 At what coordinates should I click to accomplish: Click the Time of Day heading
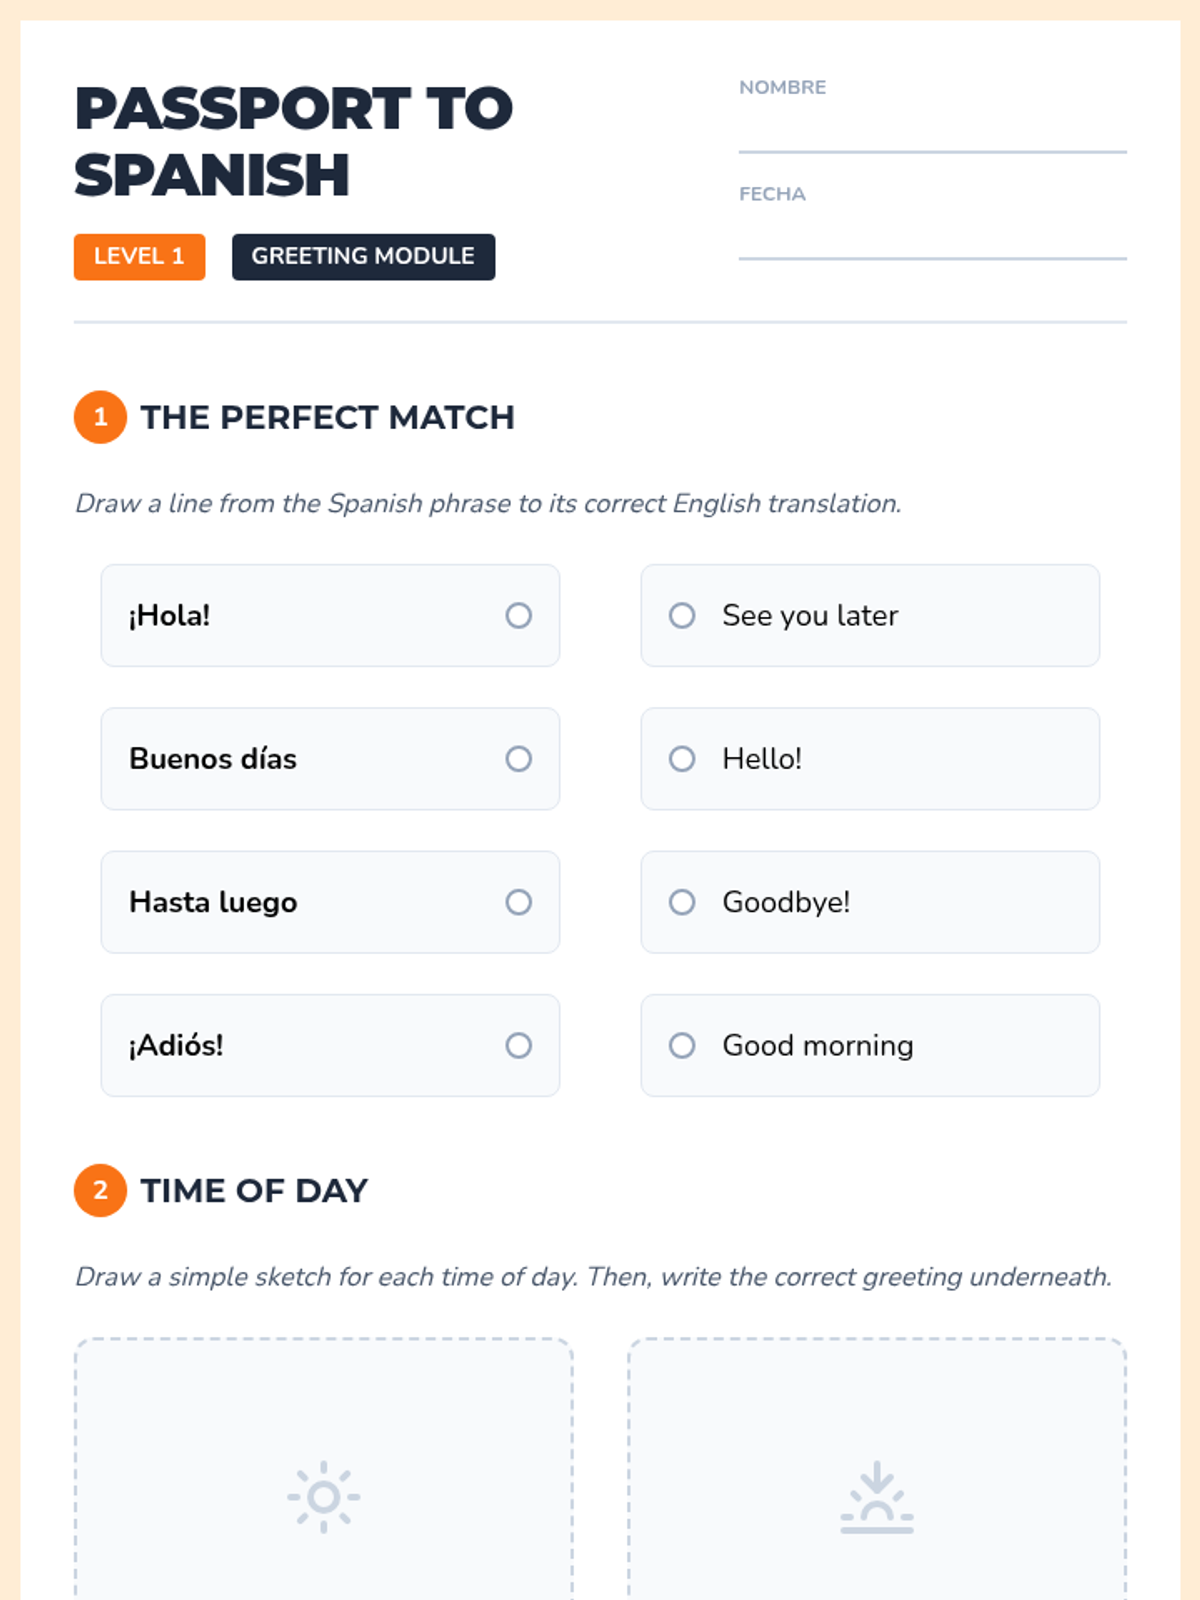[x=254, y=1190]
